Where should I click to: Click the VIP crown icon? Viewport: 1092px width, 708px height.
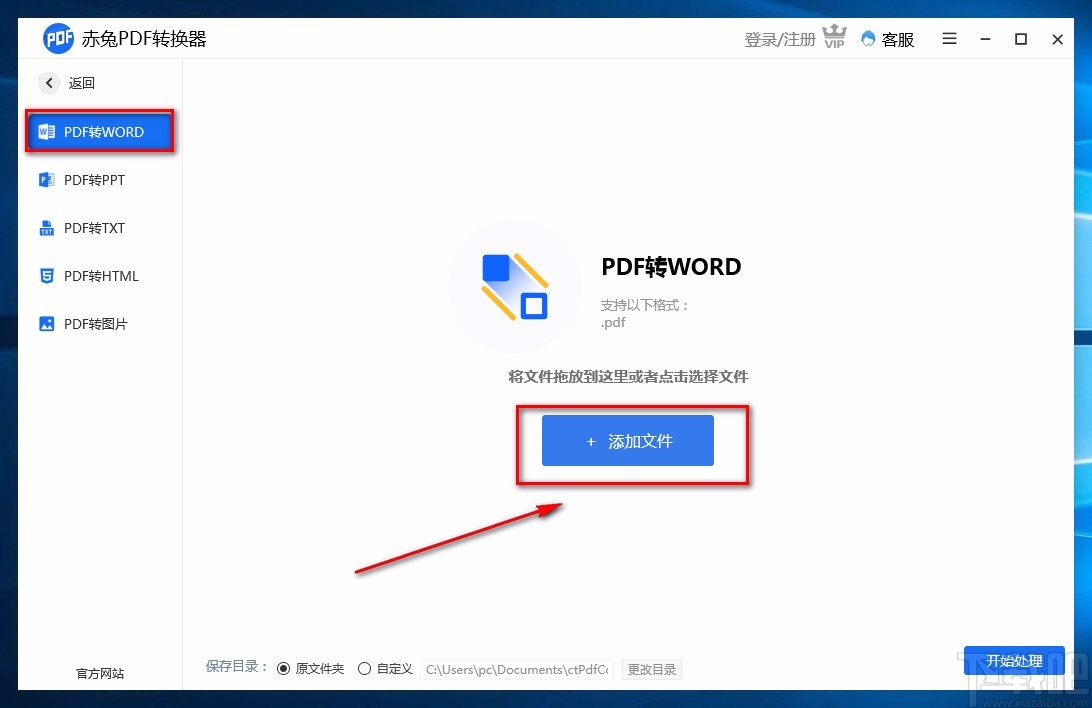tap(835, 38)
